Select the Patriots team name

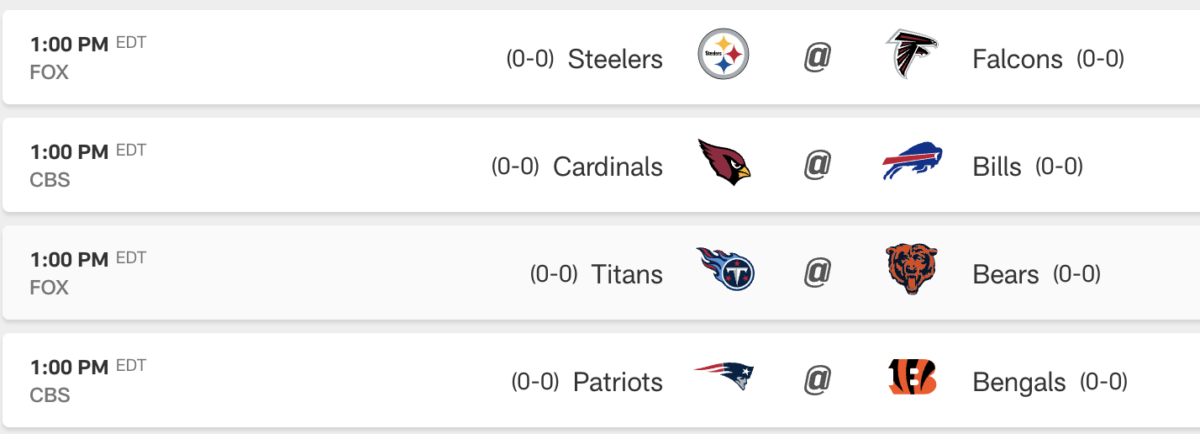click(x=618, y=381)
